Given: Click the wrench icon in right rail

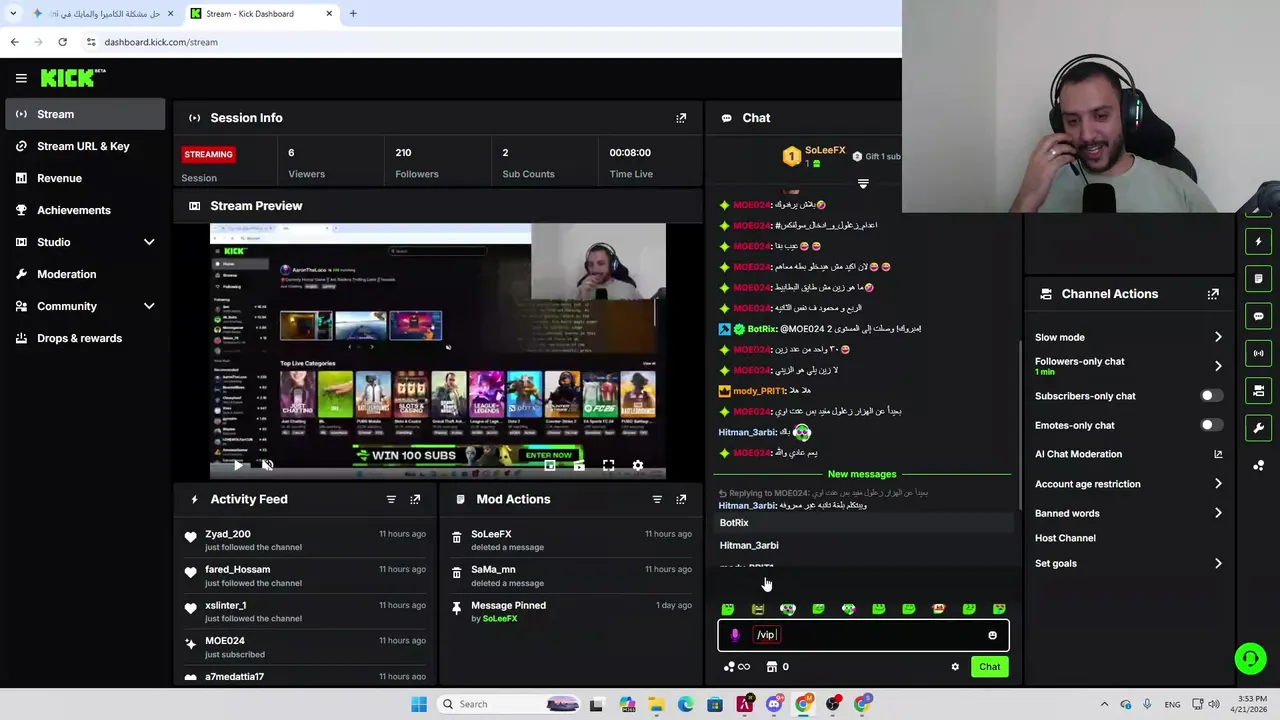Looking at the screenshot, I should point(1258,428).
